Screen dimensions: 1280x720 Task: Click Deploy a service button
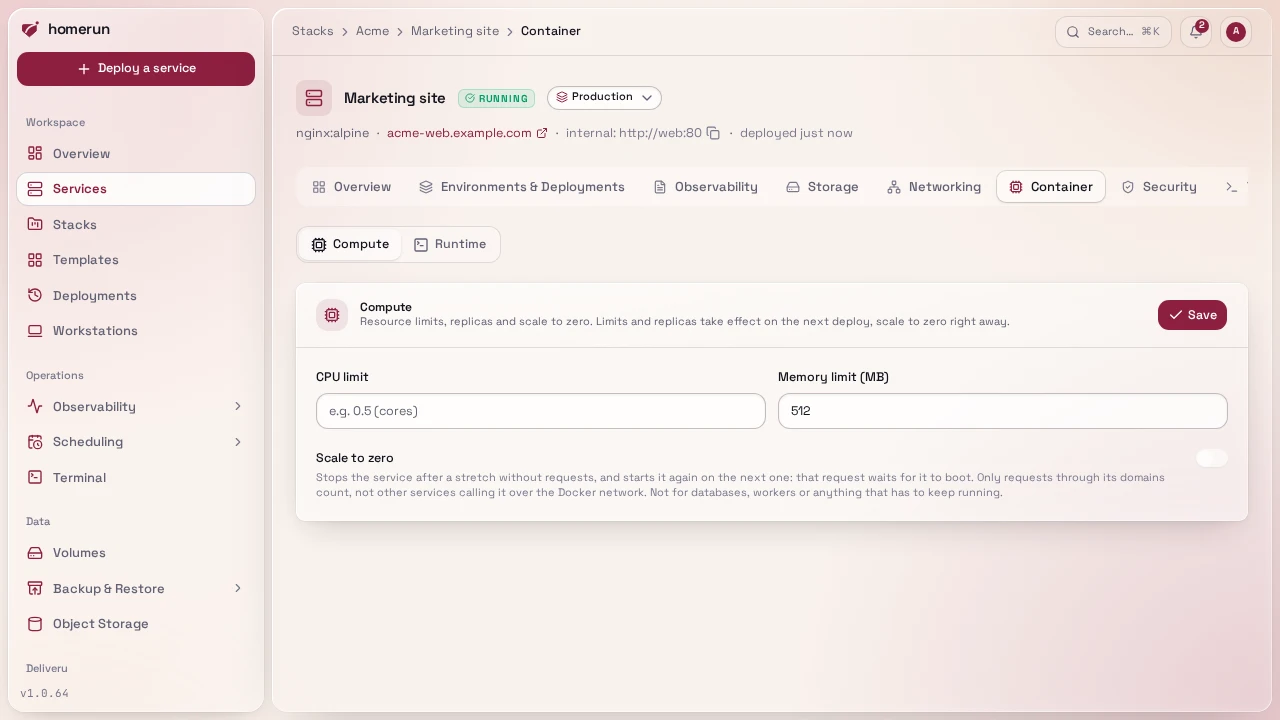(136, 69)
